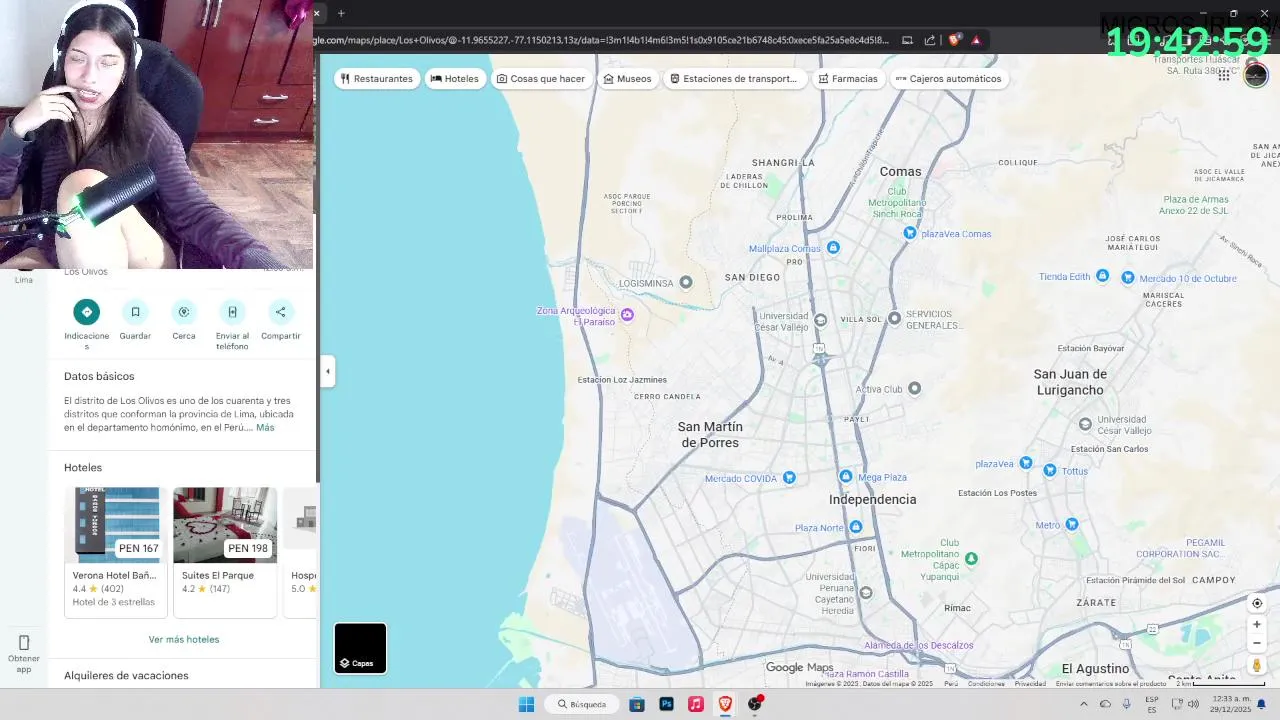Click Datos básicos heading
1280x720 pixels.
click(99, 376)
